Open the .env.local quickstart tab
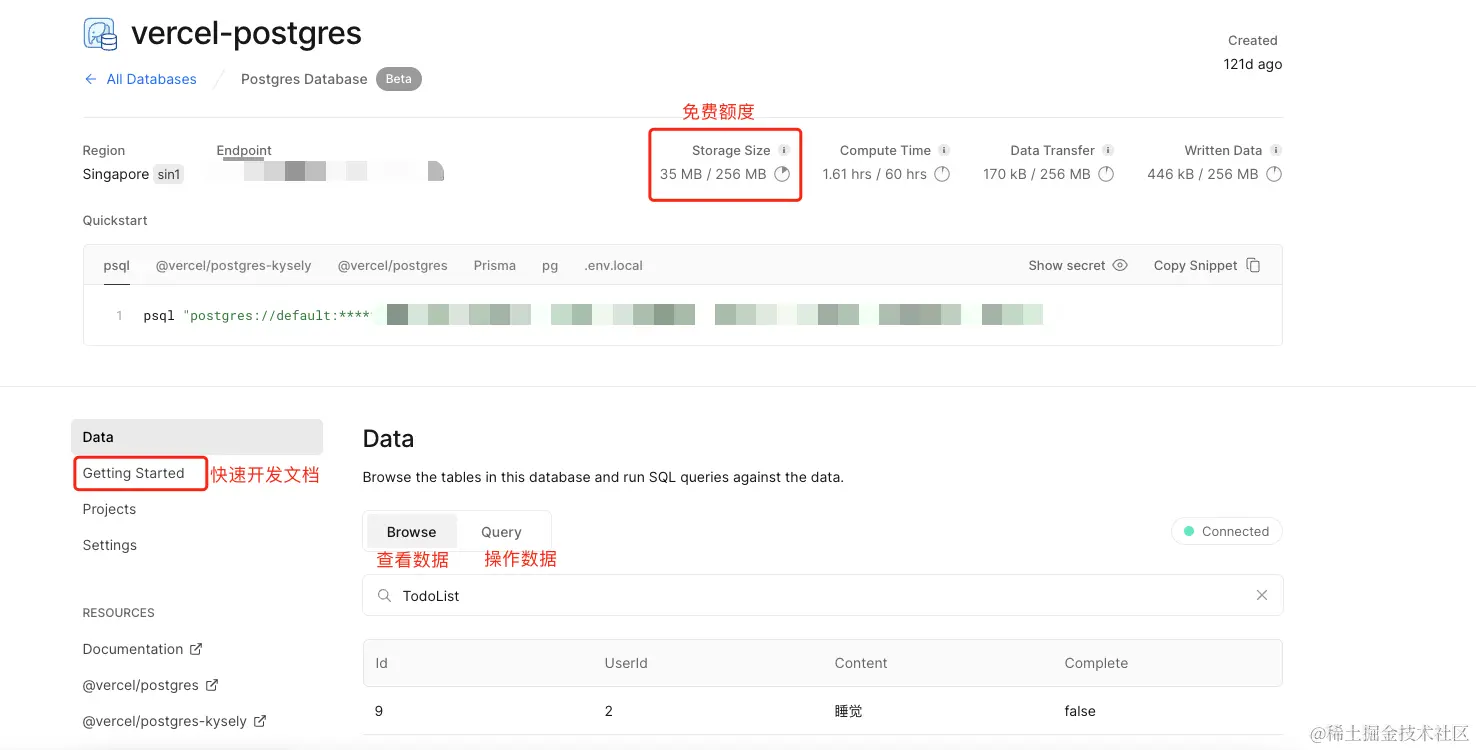This screenshot has height=750, width=1476. 614,265
